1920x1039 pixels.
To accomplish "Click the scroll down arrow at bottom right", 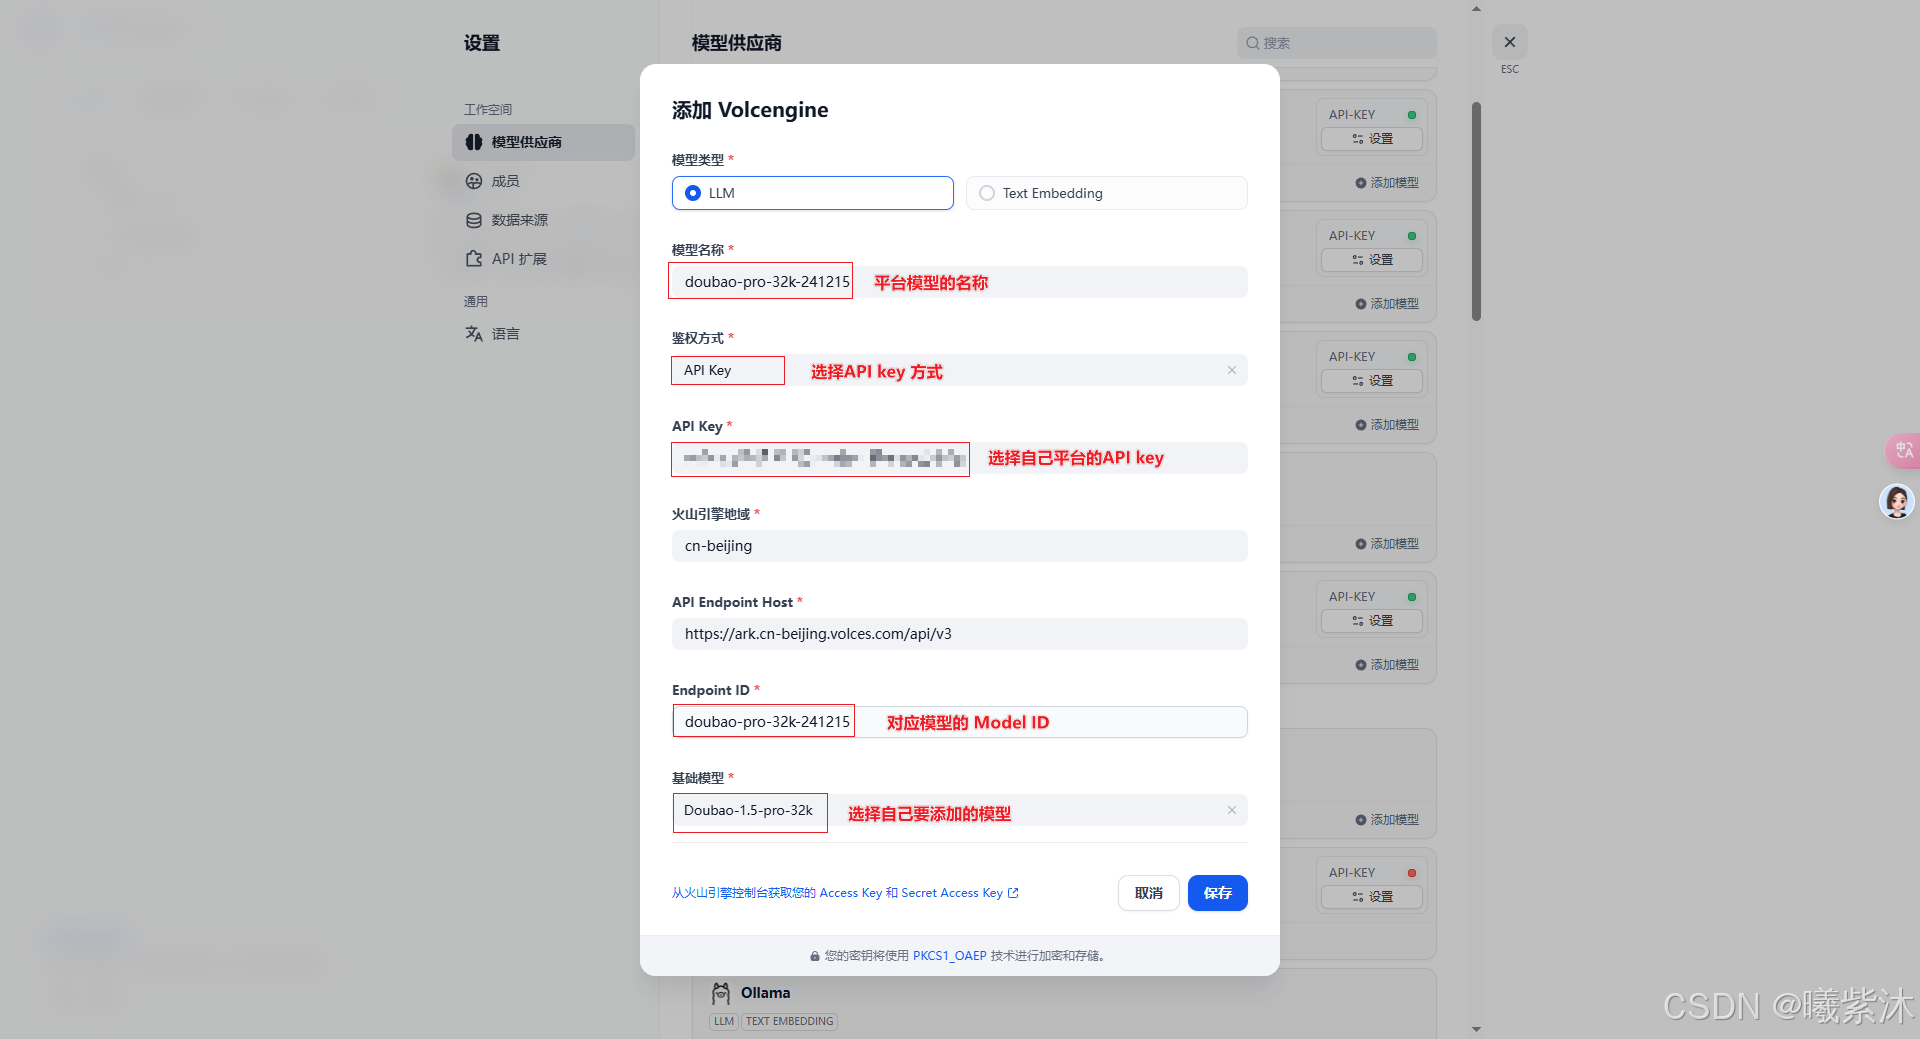I will [1476, 1029].
